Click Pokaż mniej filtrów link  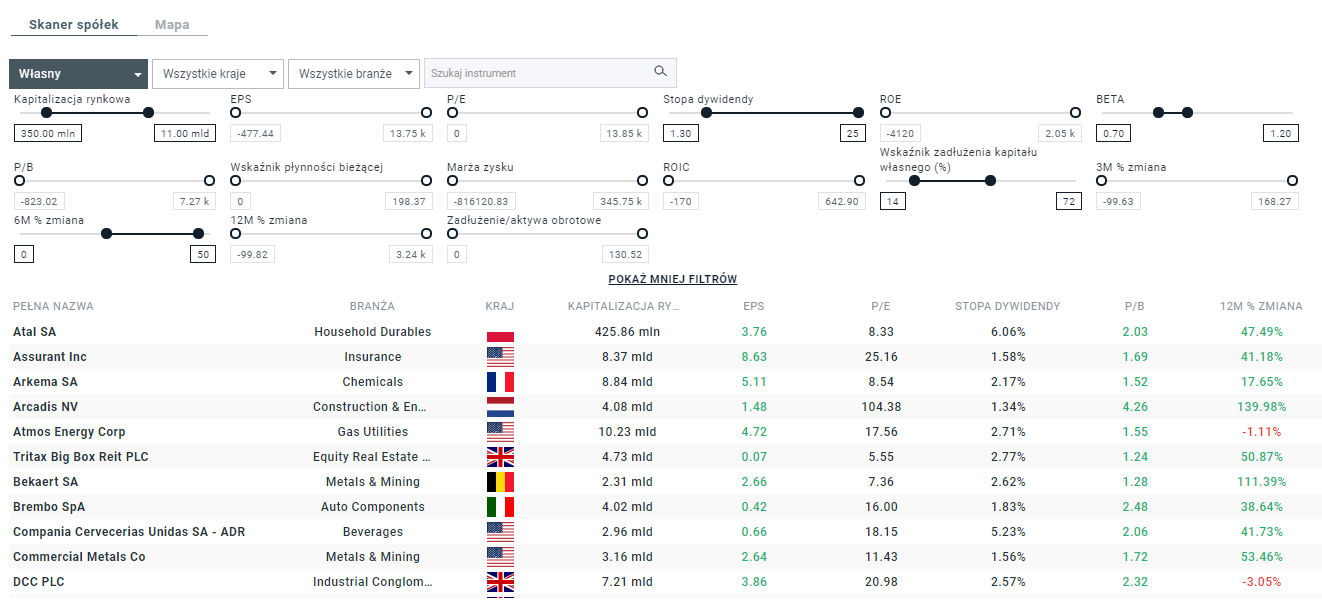[673, 280]
